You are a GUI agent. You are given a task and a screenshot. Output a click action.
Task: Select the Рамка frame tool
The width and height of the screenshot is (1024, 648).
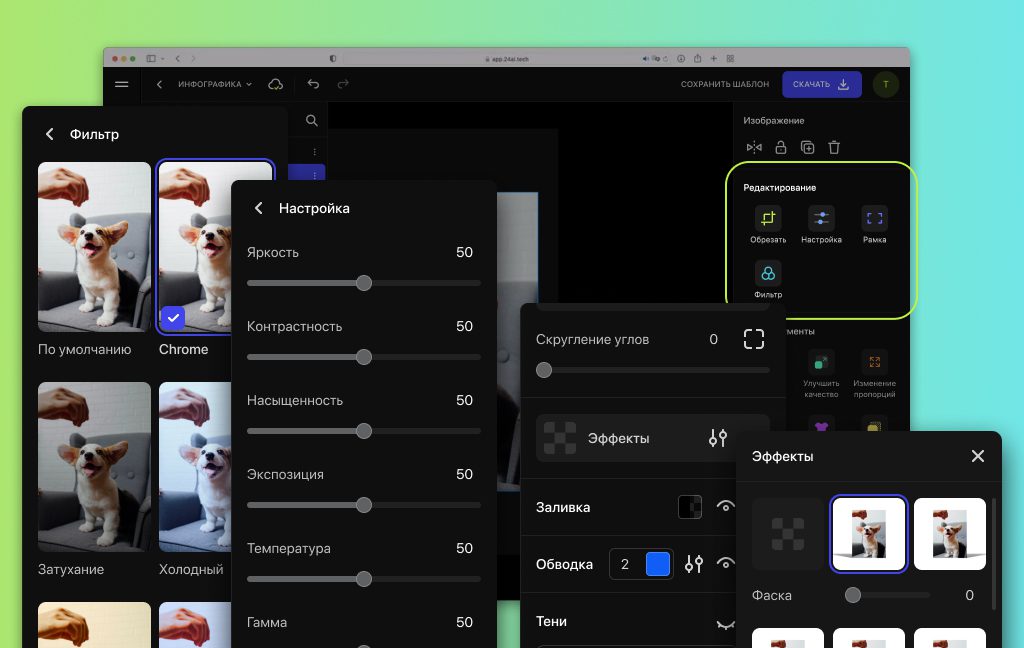(874, 225)
